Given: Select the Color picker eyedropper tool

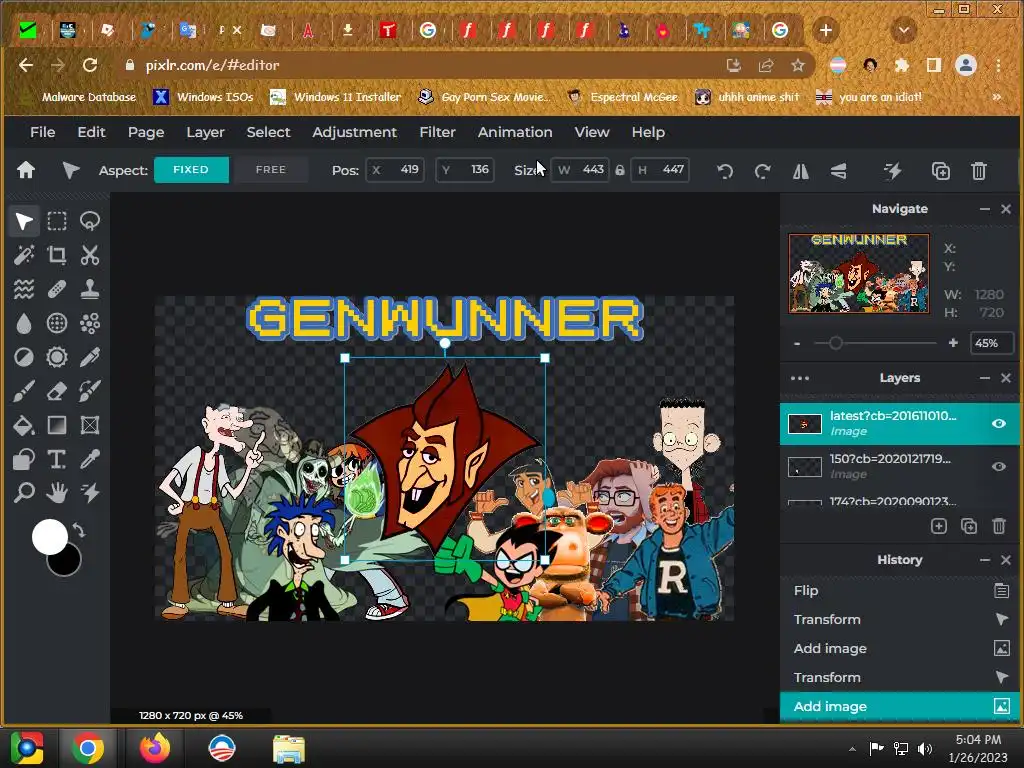Looking at the screenshot, I should click(x=89, y=459).
